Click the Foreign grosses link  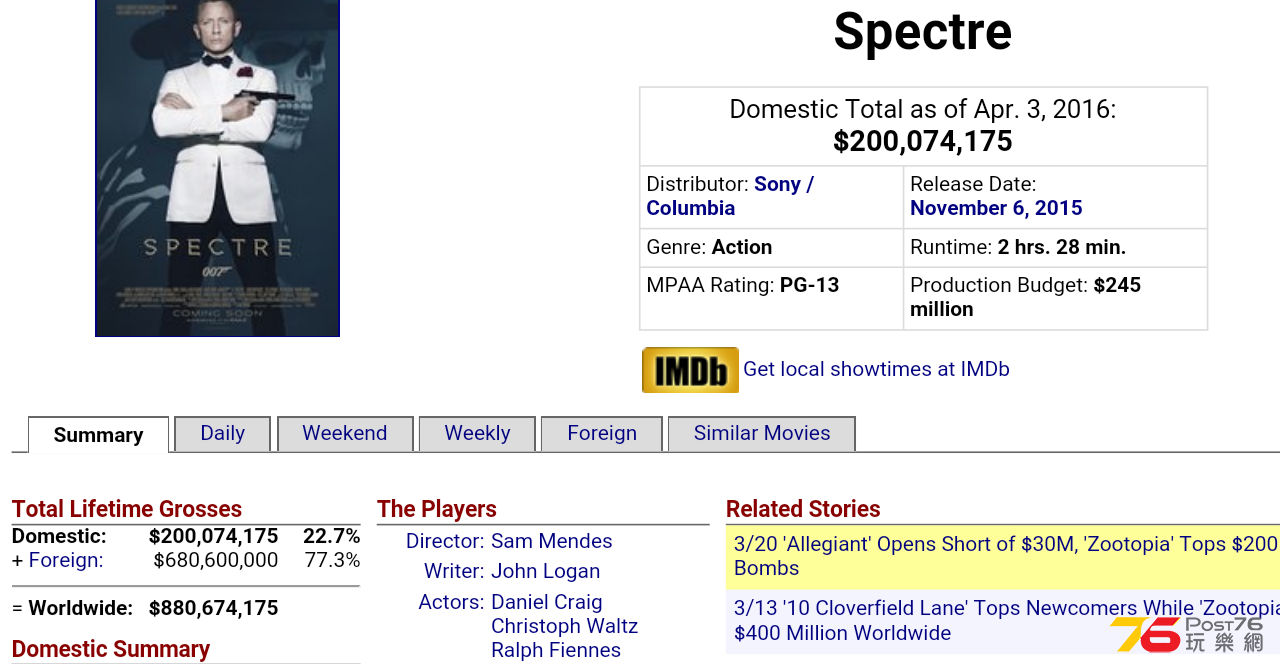[66, 560]
